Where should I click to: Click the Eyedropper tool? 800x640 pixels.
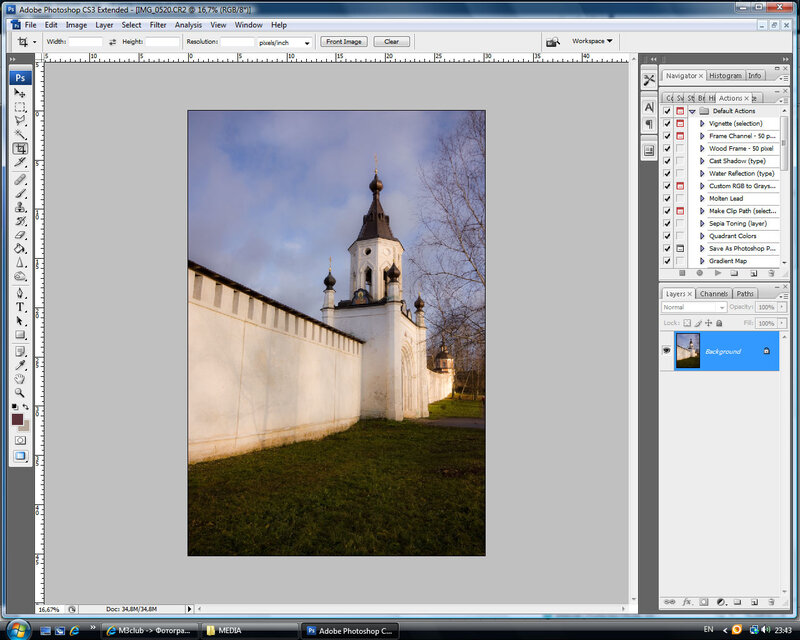tap(20, 365)
